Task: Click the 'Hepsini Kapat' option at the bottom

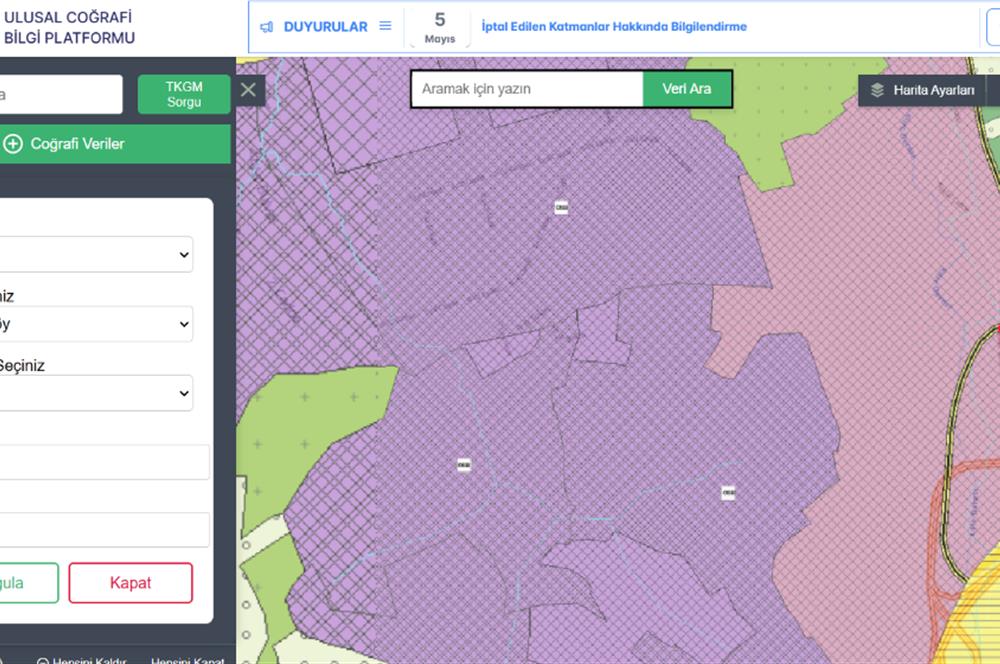Action: (188, 660)
